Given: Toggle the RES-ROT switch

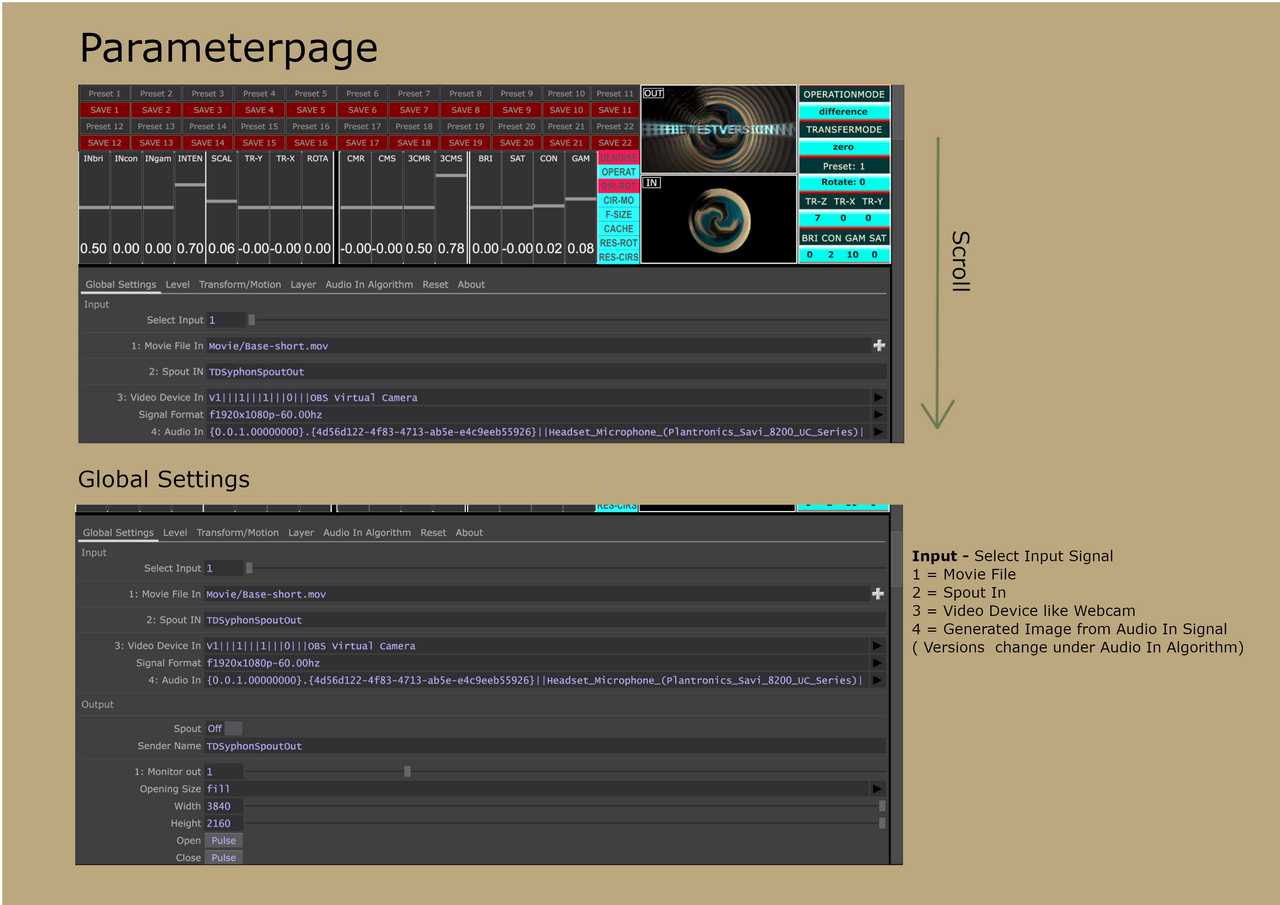Looking at the screenshot, I should point(618,243).
